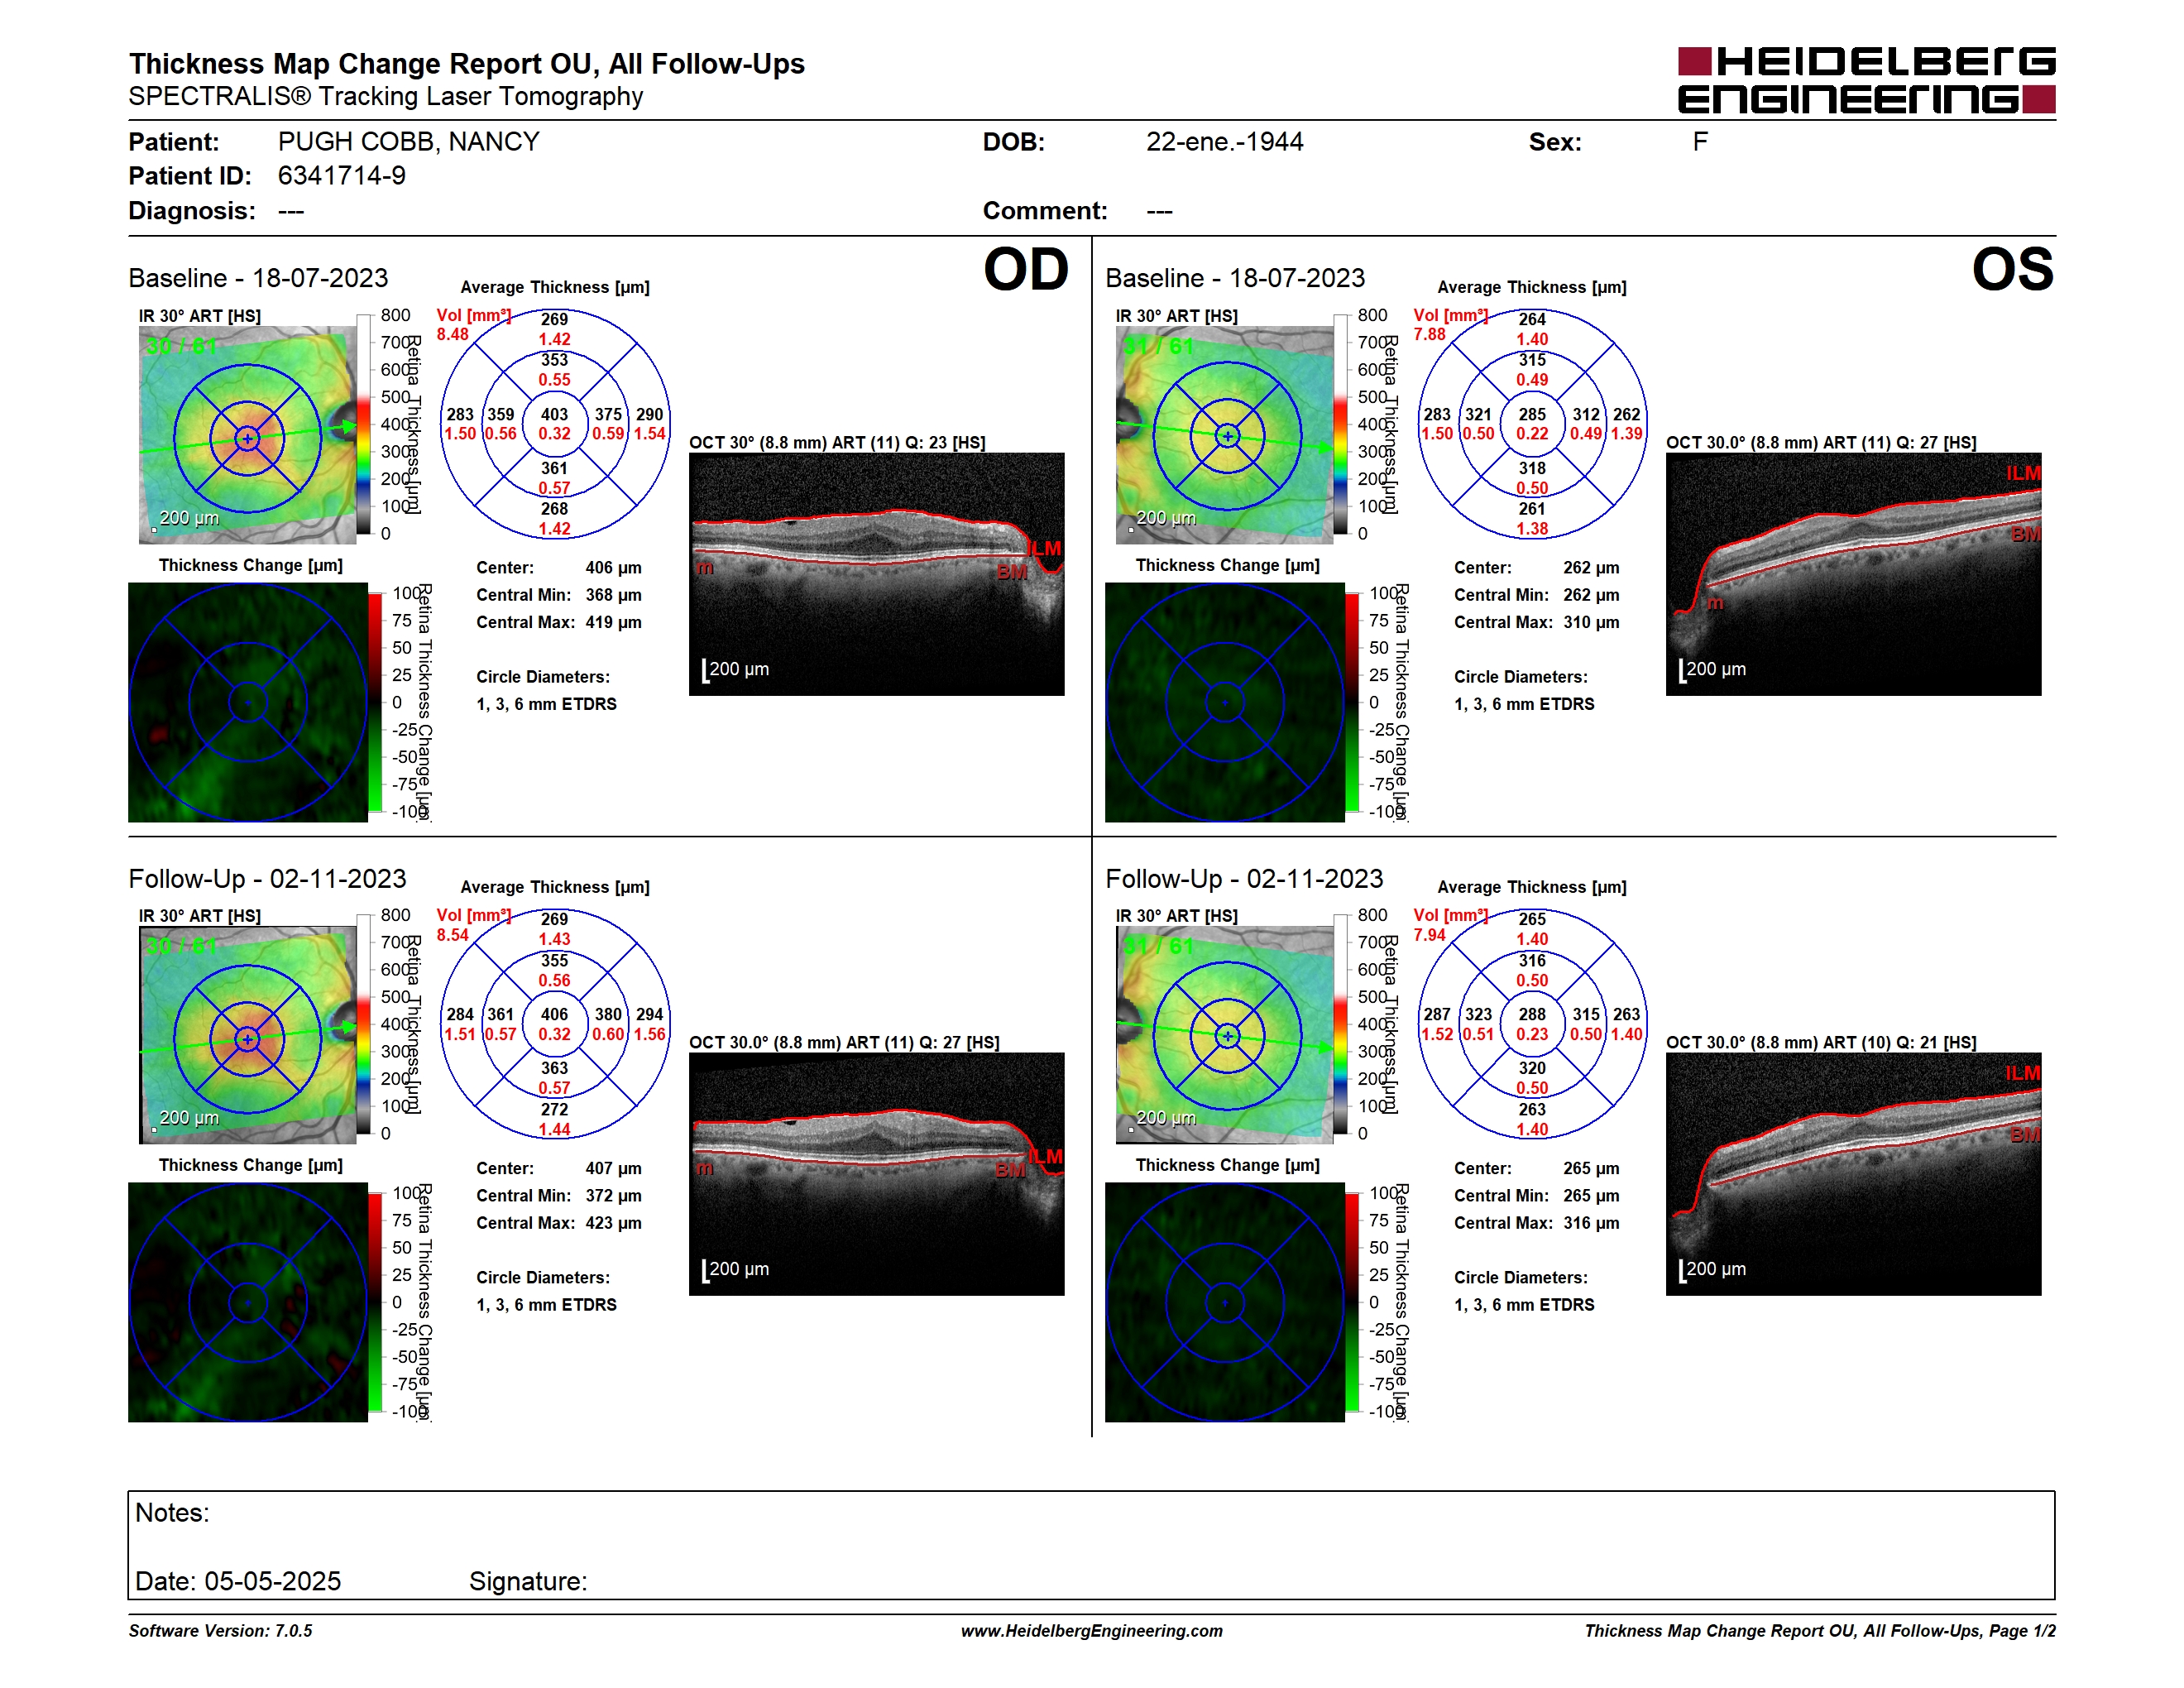This screenshot has height=1688, width=2184.
Task: Open the OS follow-up IR thickness map image
Action: click(x=1225, y=1035)
